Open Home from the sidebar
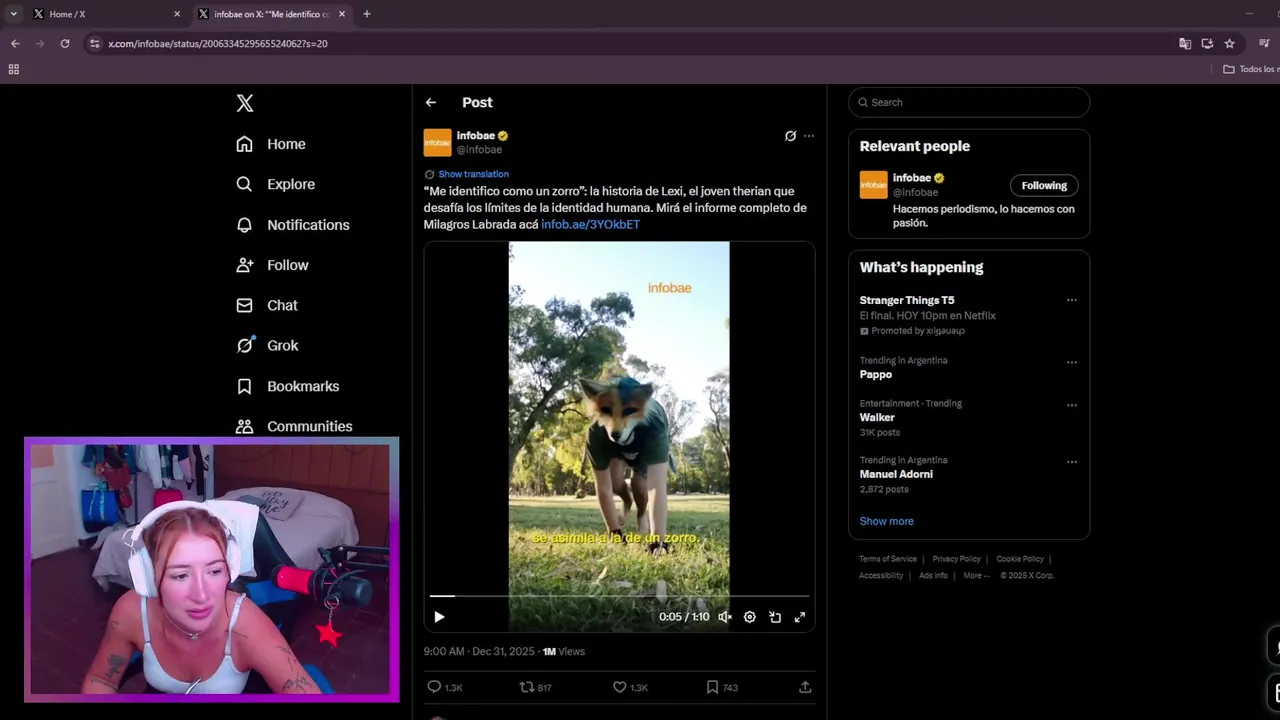Screen dimensions: 1280x720 pos(271,144)
